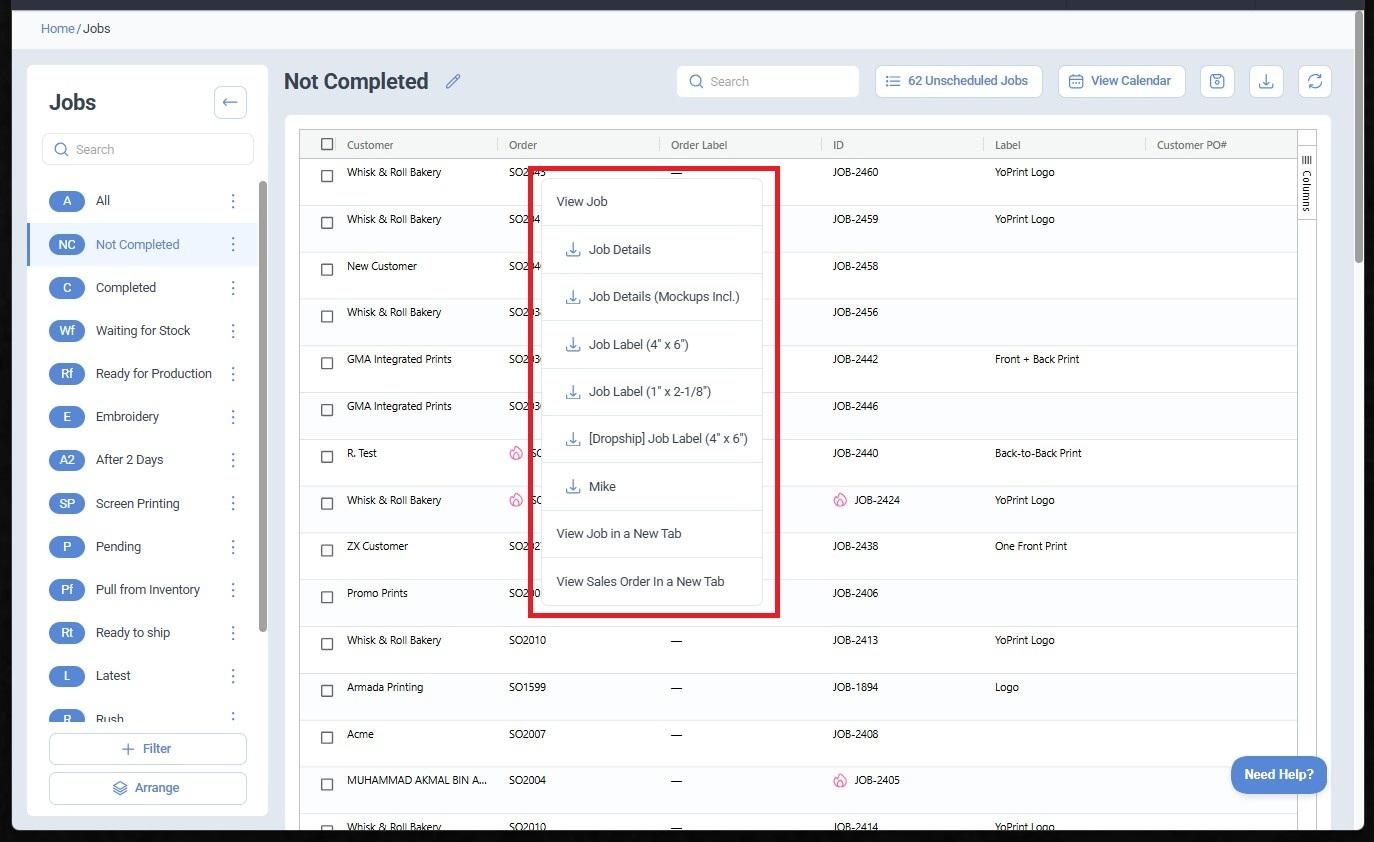The width and height of the screenshot is (1374, 842).
Task: Open the 62 Unscheduled Jobs list
Action: tap(958, 81)
